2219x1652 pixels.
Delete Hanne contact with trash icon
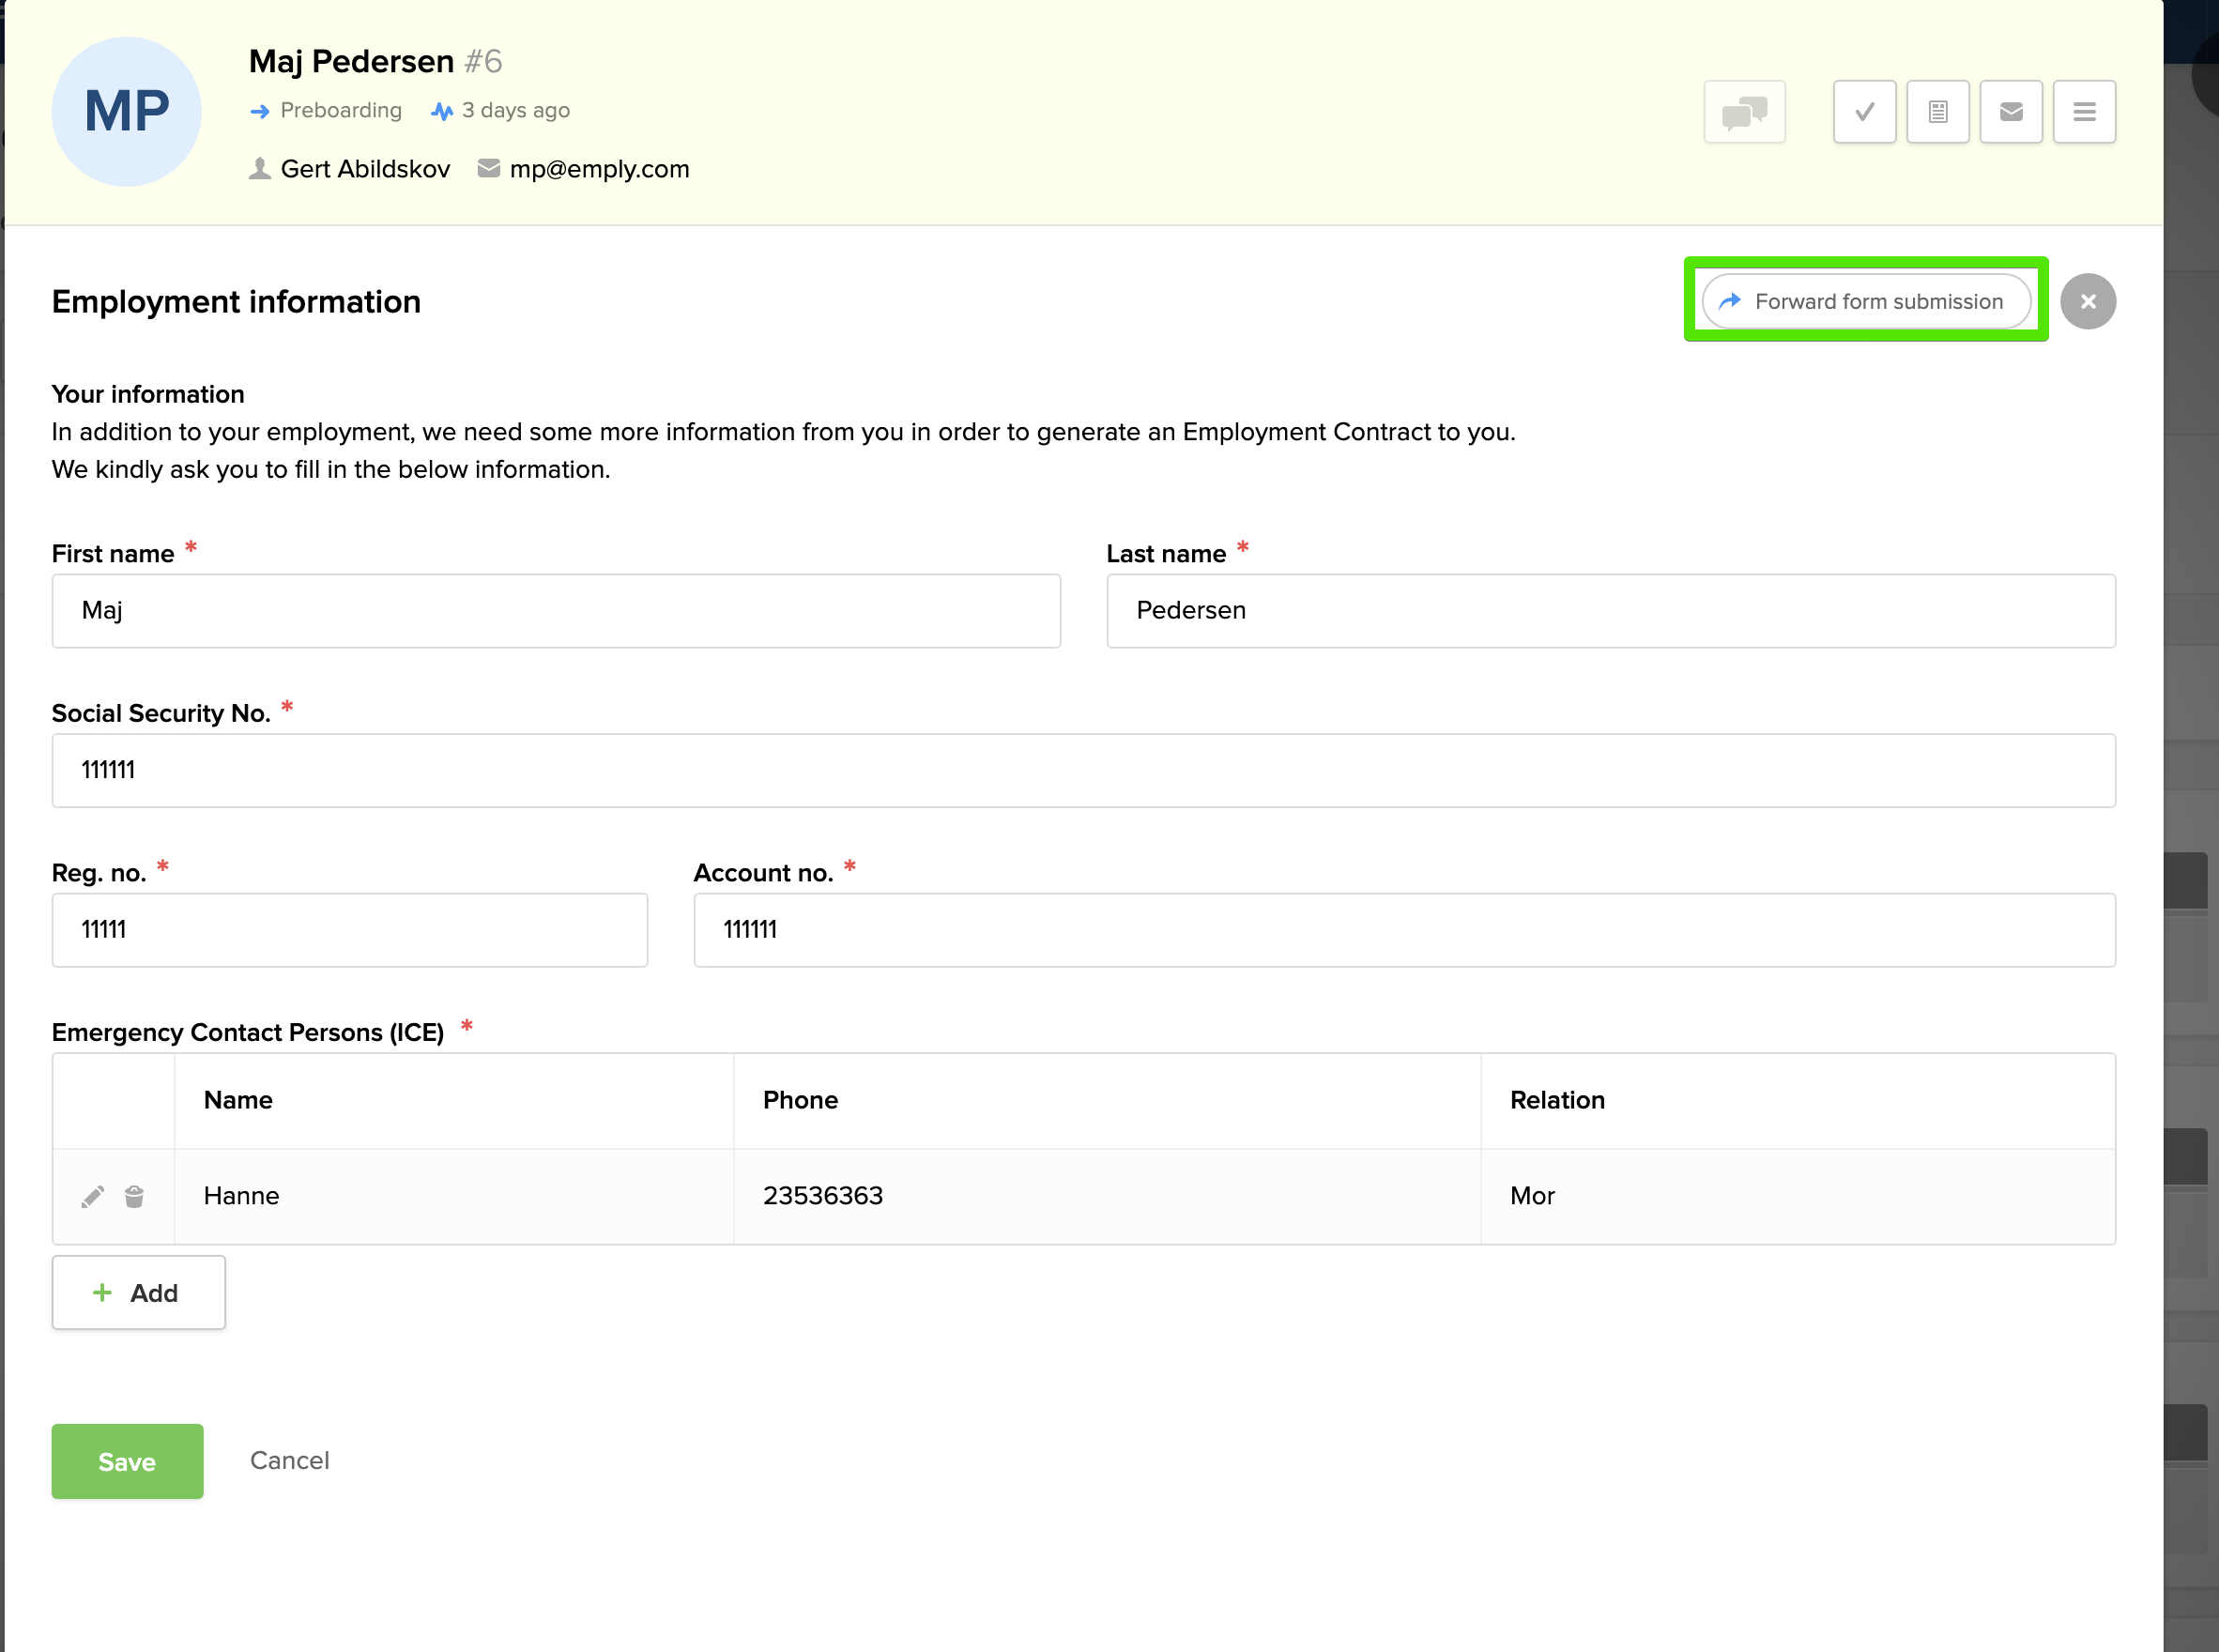click(134, 1196)
